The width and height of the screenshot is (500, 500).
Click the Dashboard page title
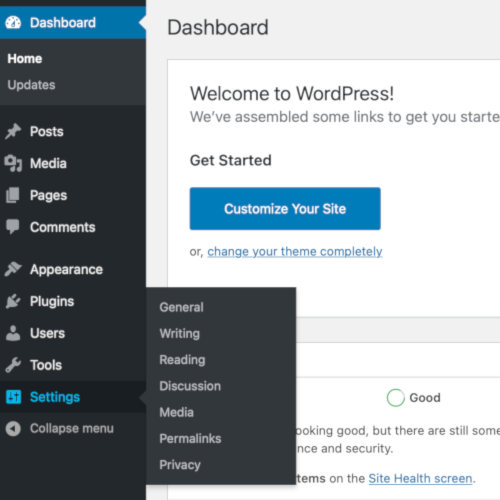[x=218, y=27]
